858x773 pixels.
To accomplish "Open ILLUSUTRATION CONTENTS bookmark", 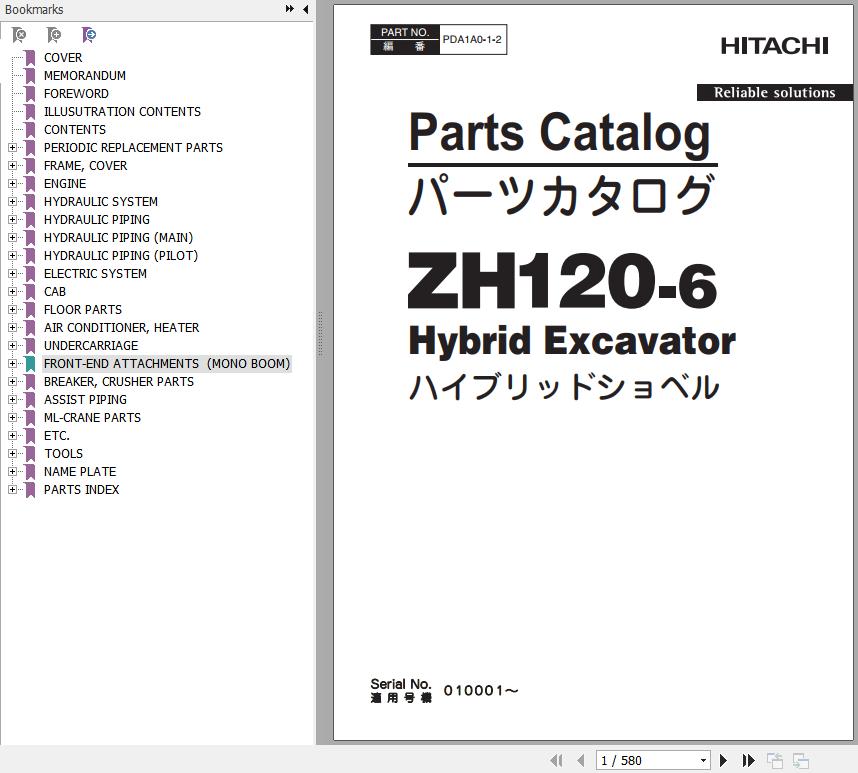I will pos(122,112).
